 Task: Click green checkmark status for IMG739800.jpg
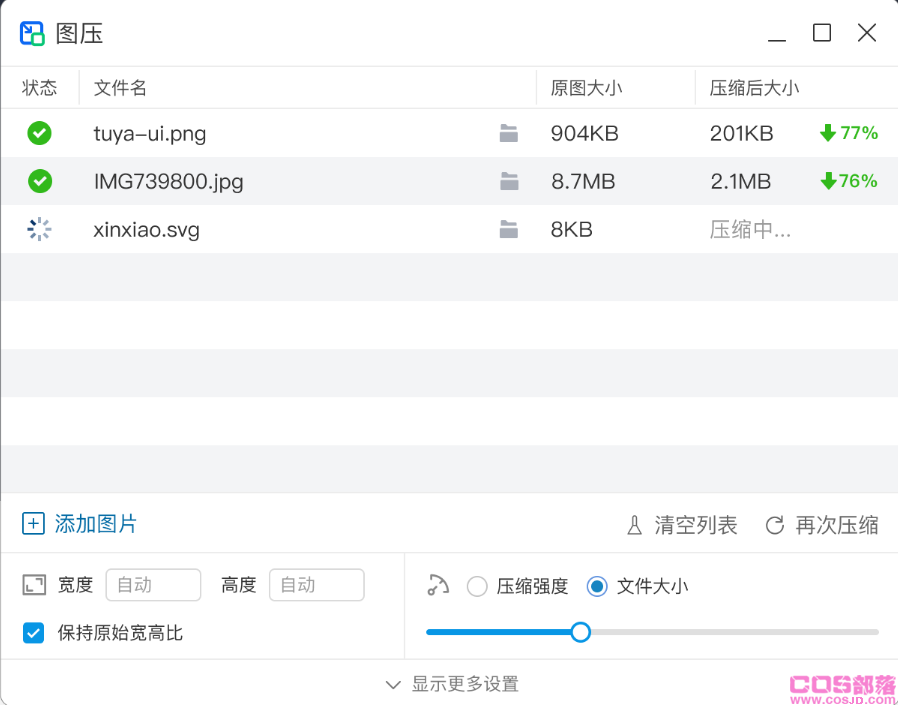(40, 181)
